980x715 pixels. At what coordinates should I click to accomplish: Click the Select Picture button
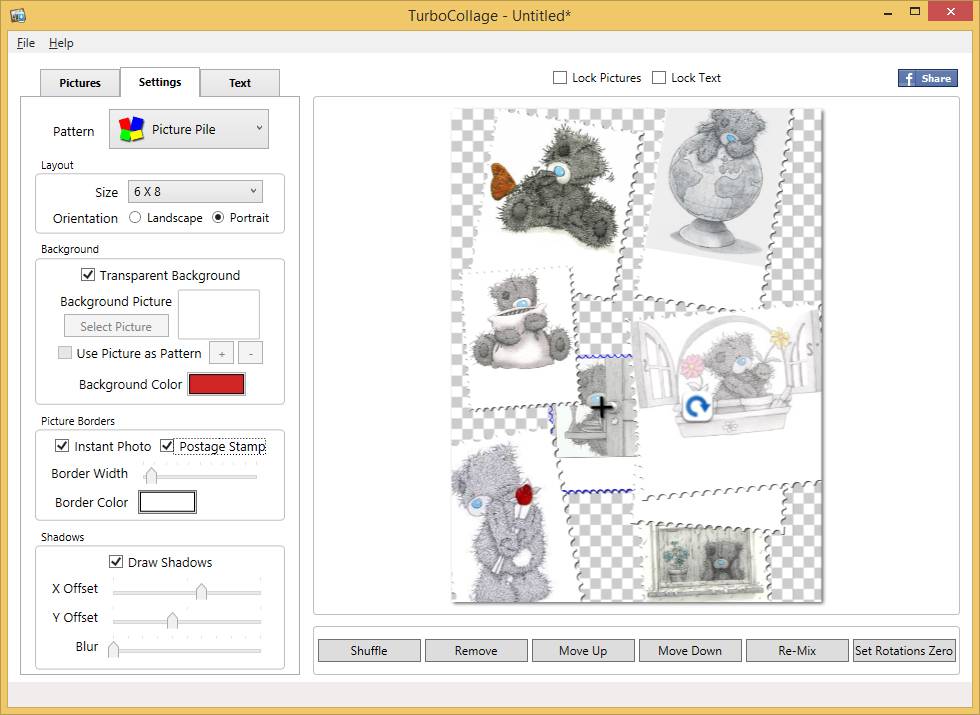click(116, 326)
